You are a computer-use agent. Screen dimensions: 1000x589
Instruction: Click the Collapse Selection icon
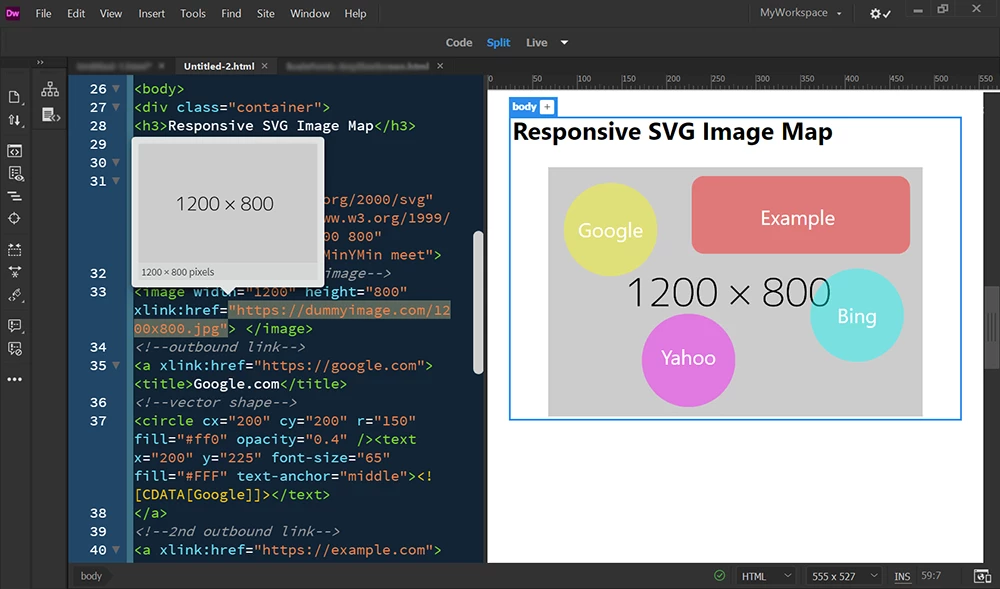coord(14,272)
